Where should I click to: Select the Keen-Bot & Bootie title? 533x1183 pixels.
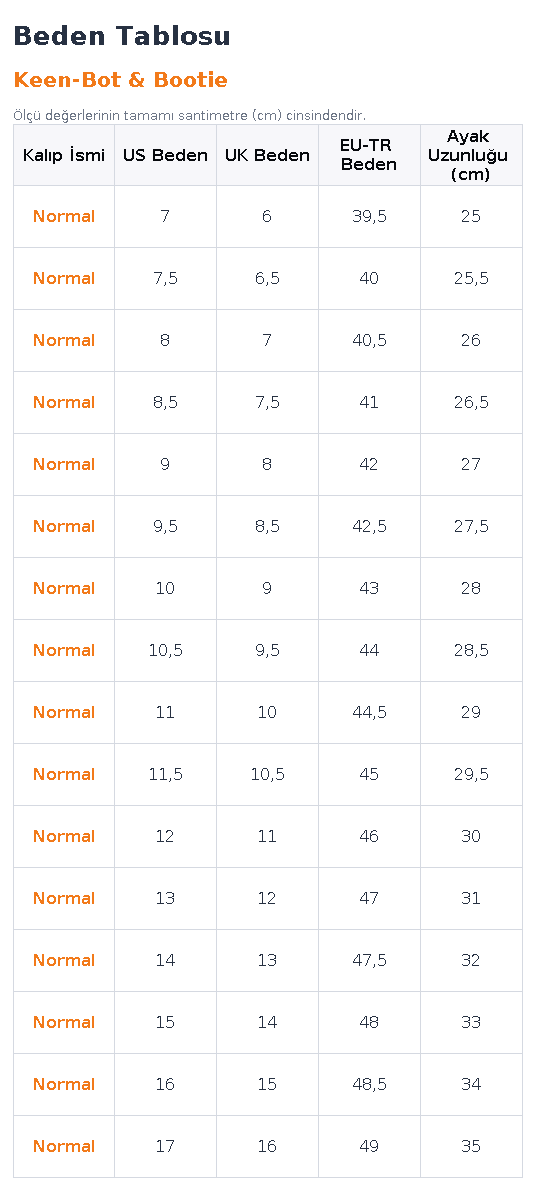tap(120, 80)
